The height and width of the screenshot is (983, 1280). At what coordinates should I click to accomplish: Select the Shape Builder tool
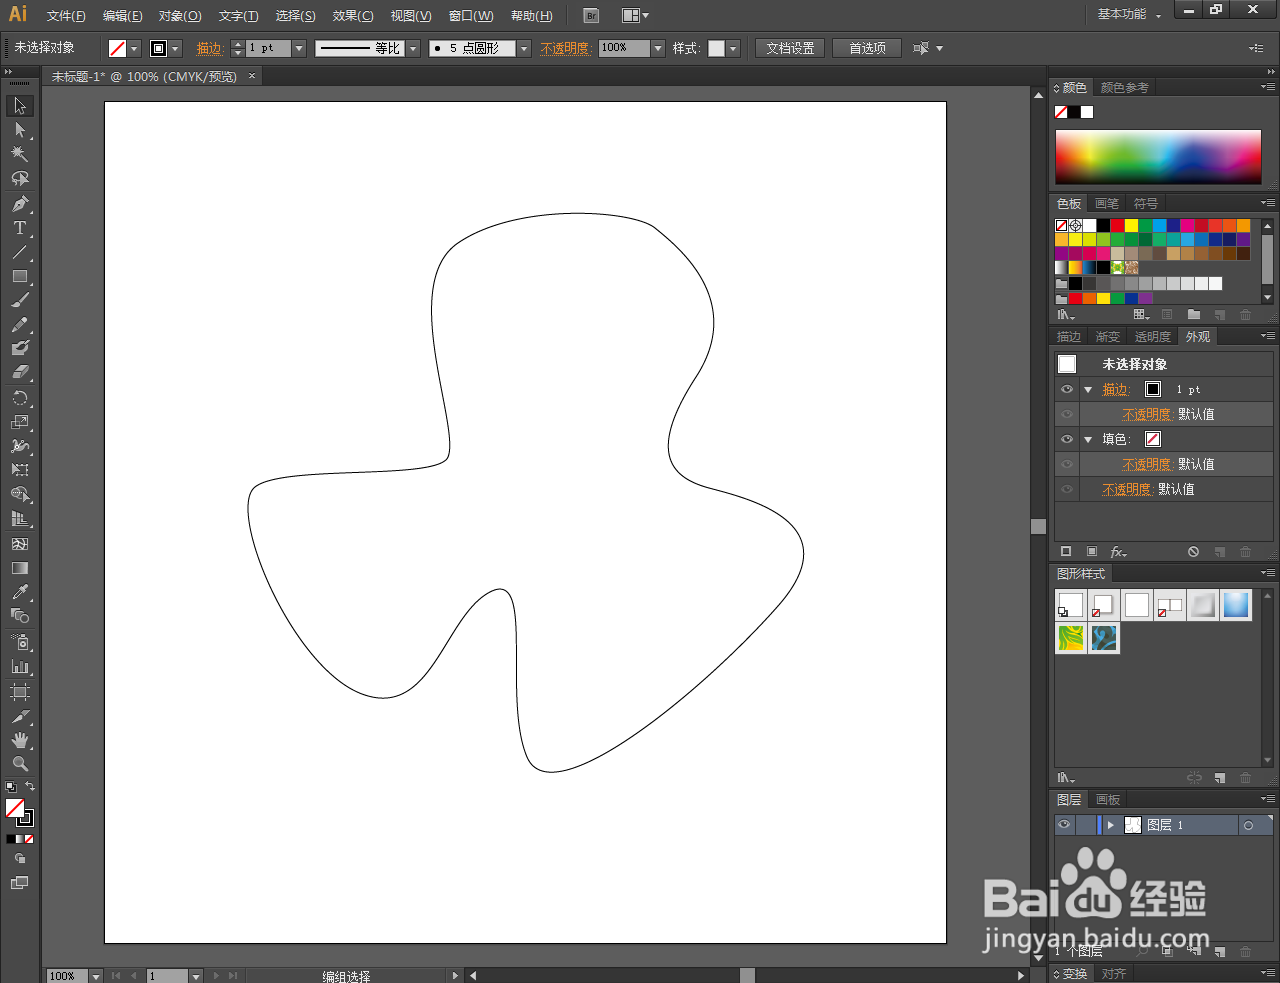pos(19,495)
